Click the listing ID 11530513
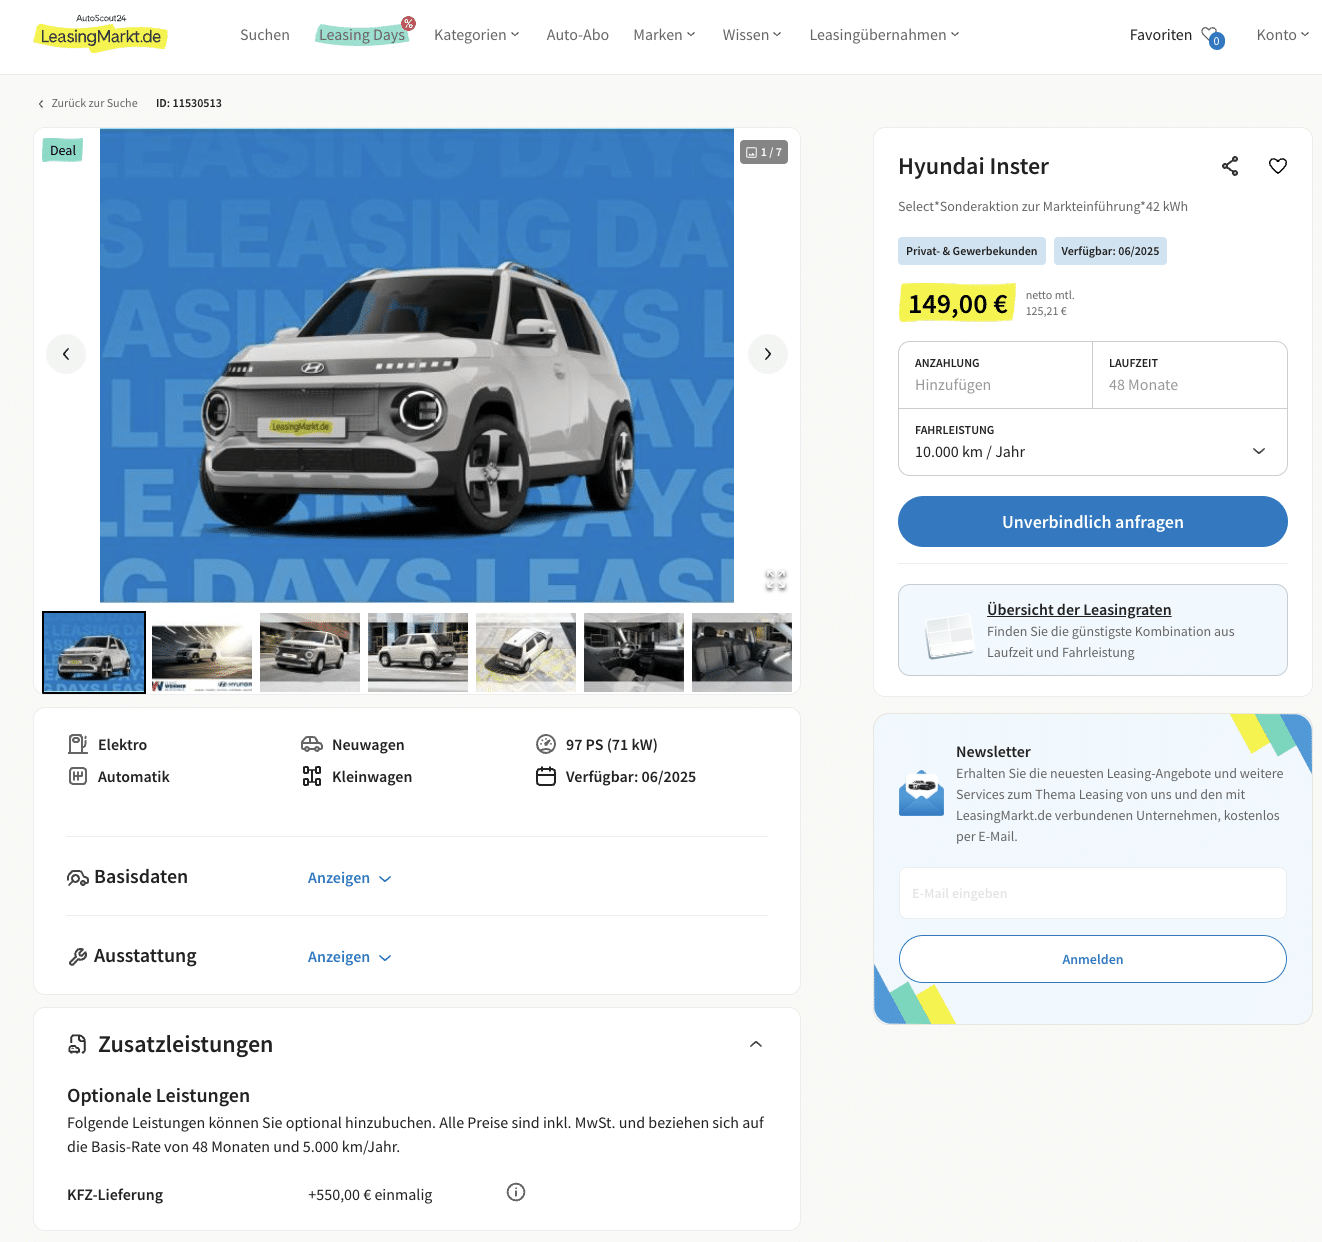The width and height of the screenshot is (1322, 1242). coord(189,103)
